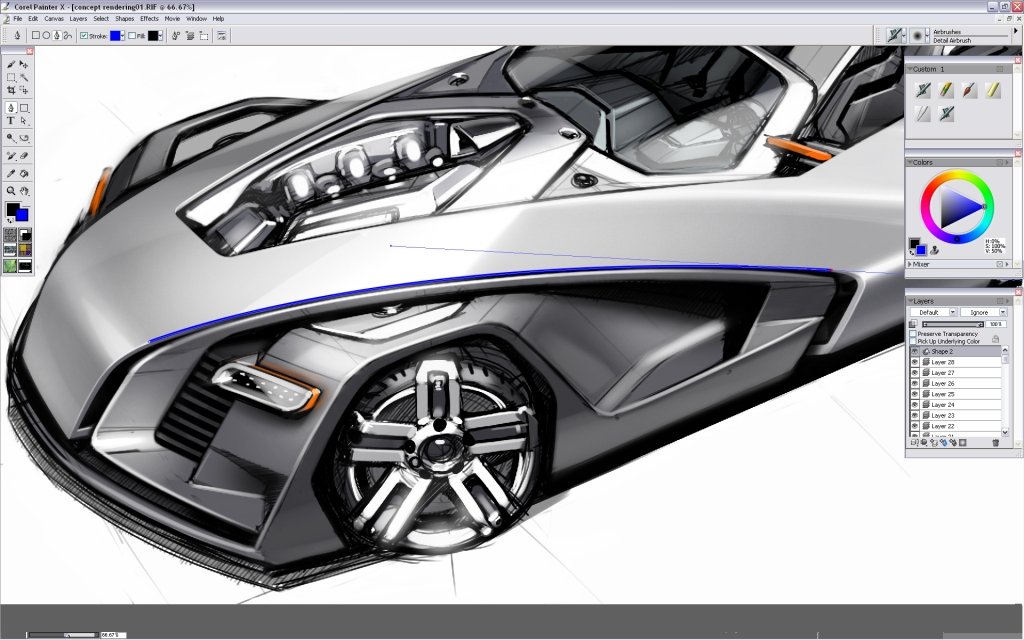Open the Default composite method dropdown
This screenshot has height=640, width=1024.
pos(953,312)
